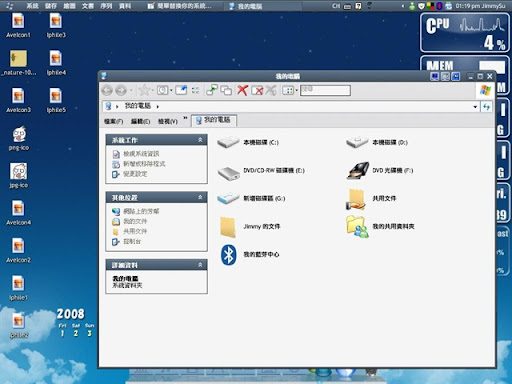Click the red X Delete icon

[x=243, y=90]
